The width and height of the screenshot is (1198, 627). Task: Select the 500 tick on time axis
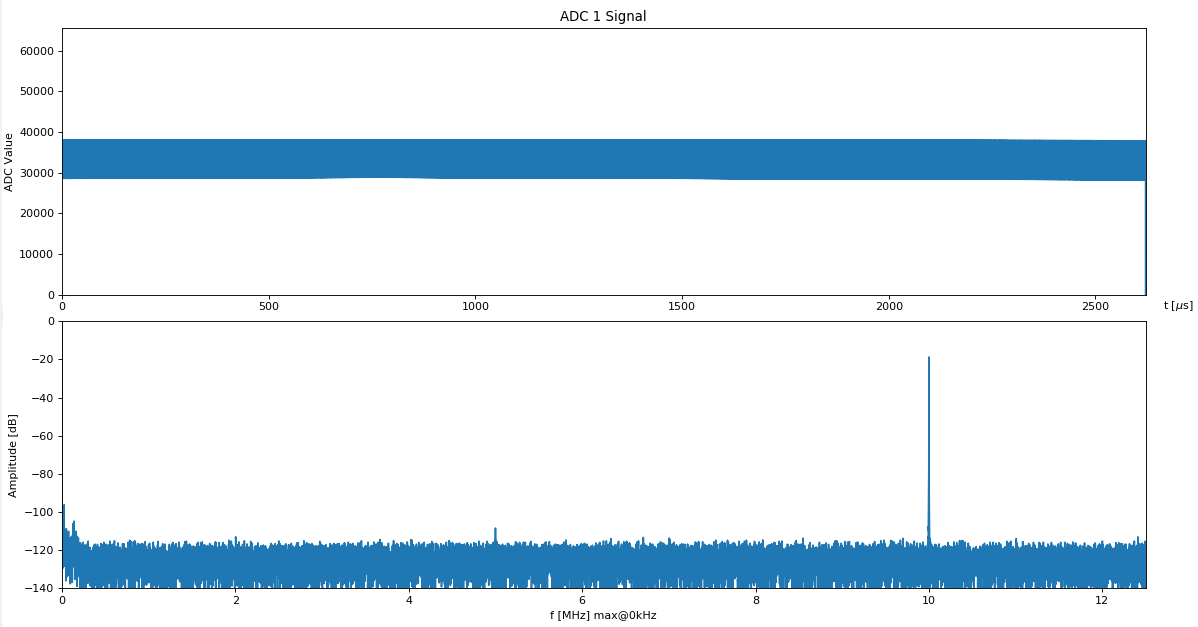269,306
